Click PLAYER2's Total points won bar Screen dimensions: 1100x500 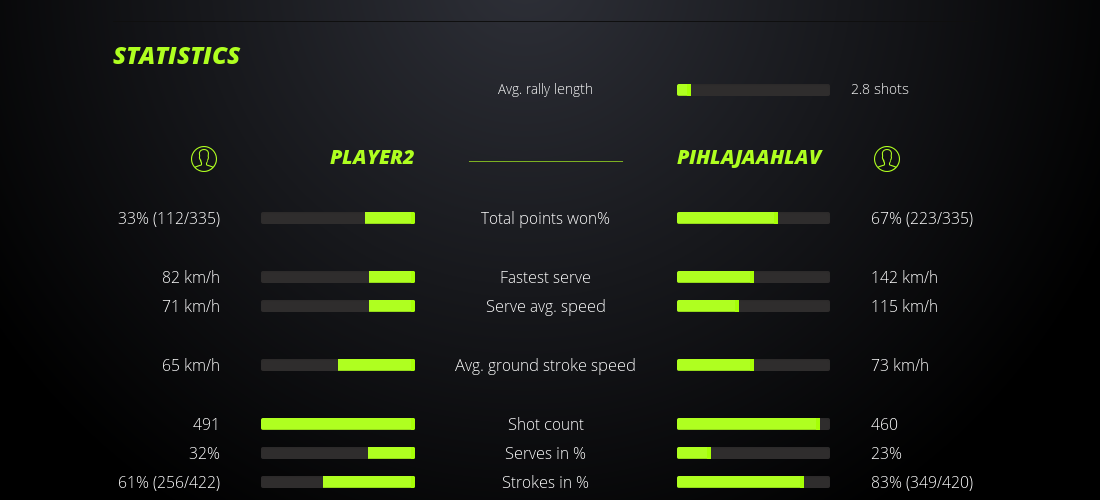[x=338, y=218]
